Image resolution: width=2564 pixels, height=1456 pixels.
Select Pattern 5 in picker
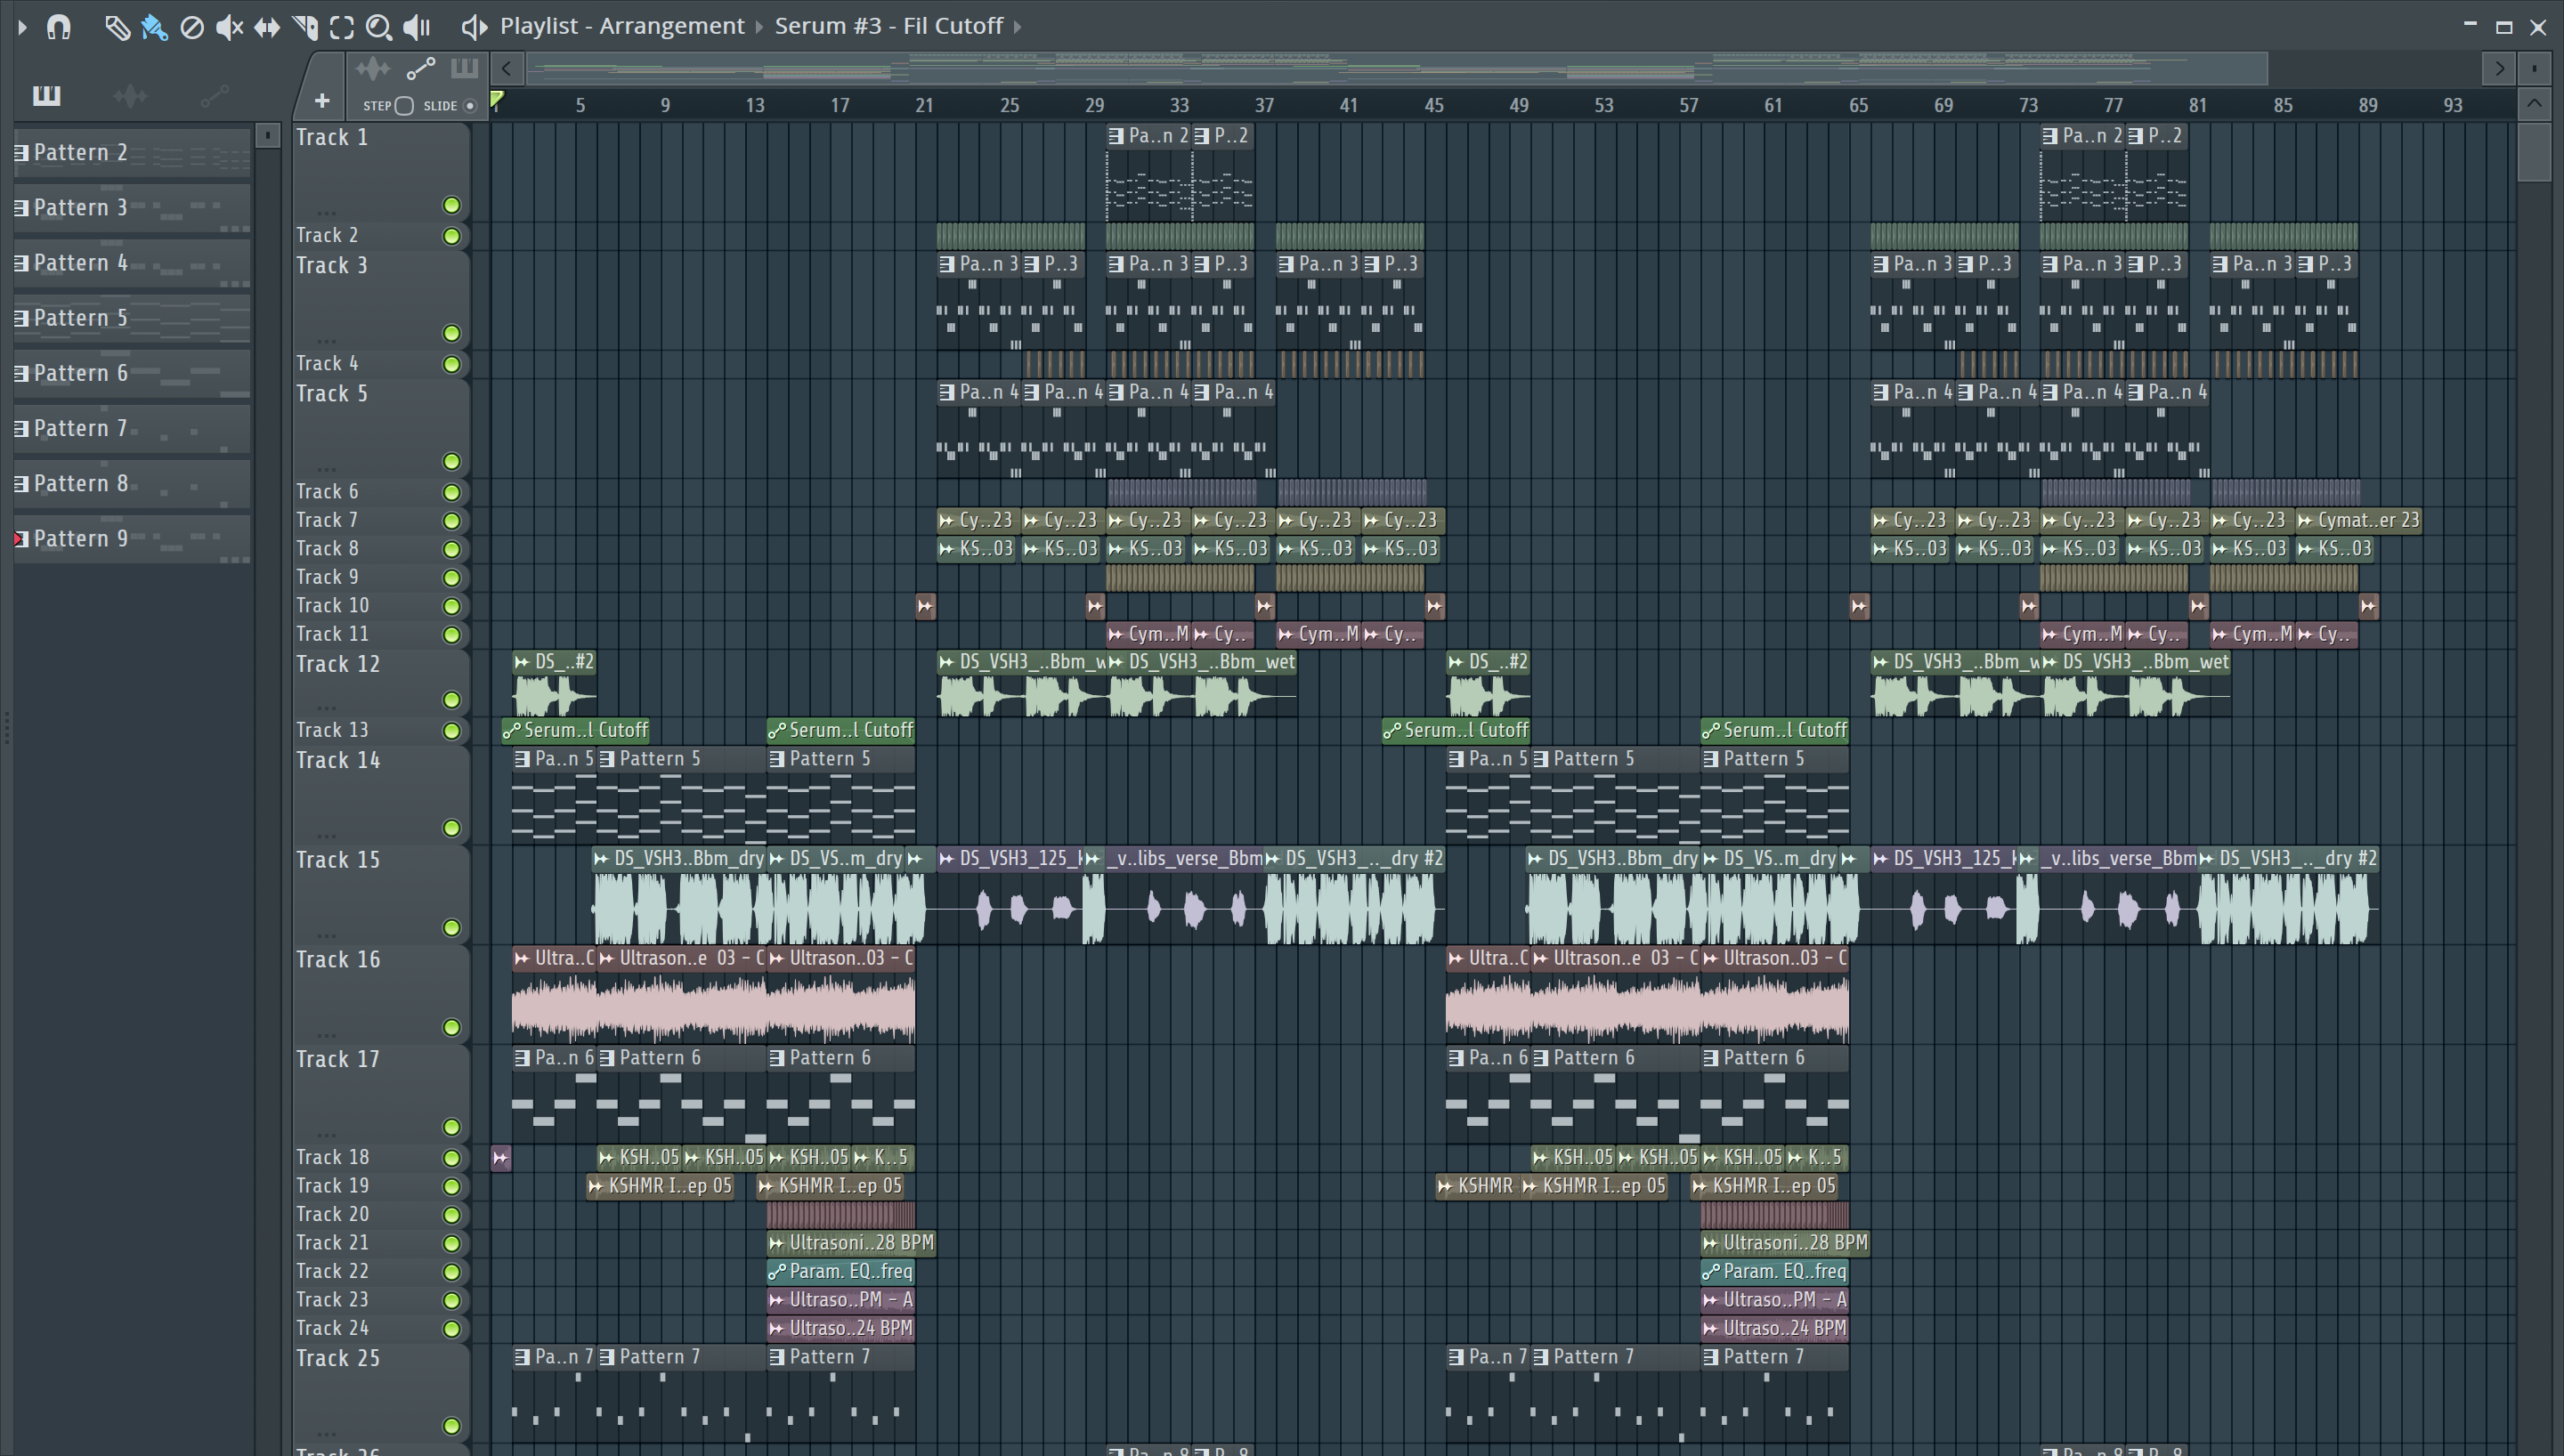pos(132,318)
